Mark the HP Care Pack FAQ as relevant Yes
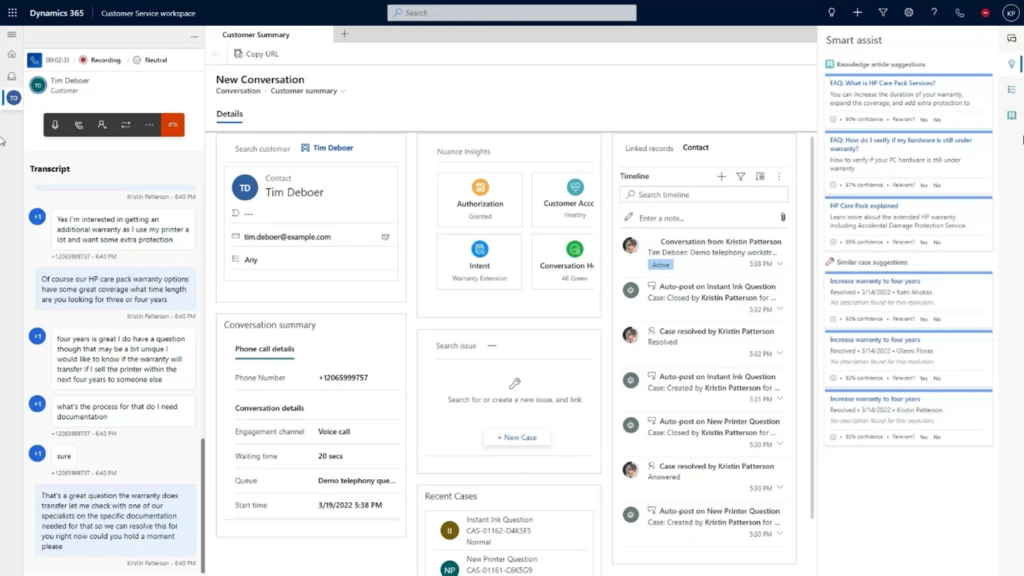 click(x=924, y=242)
